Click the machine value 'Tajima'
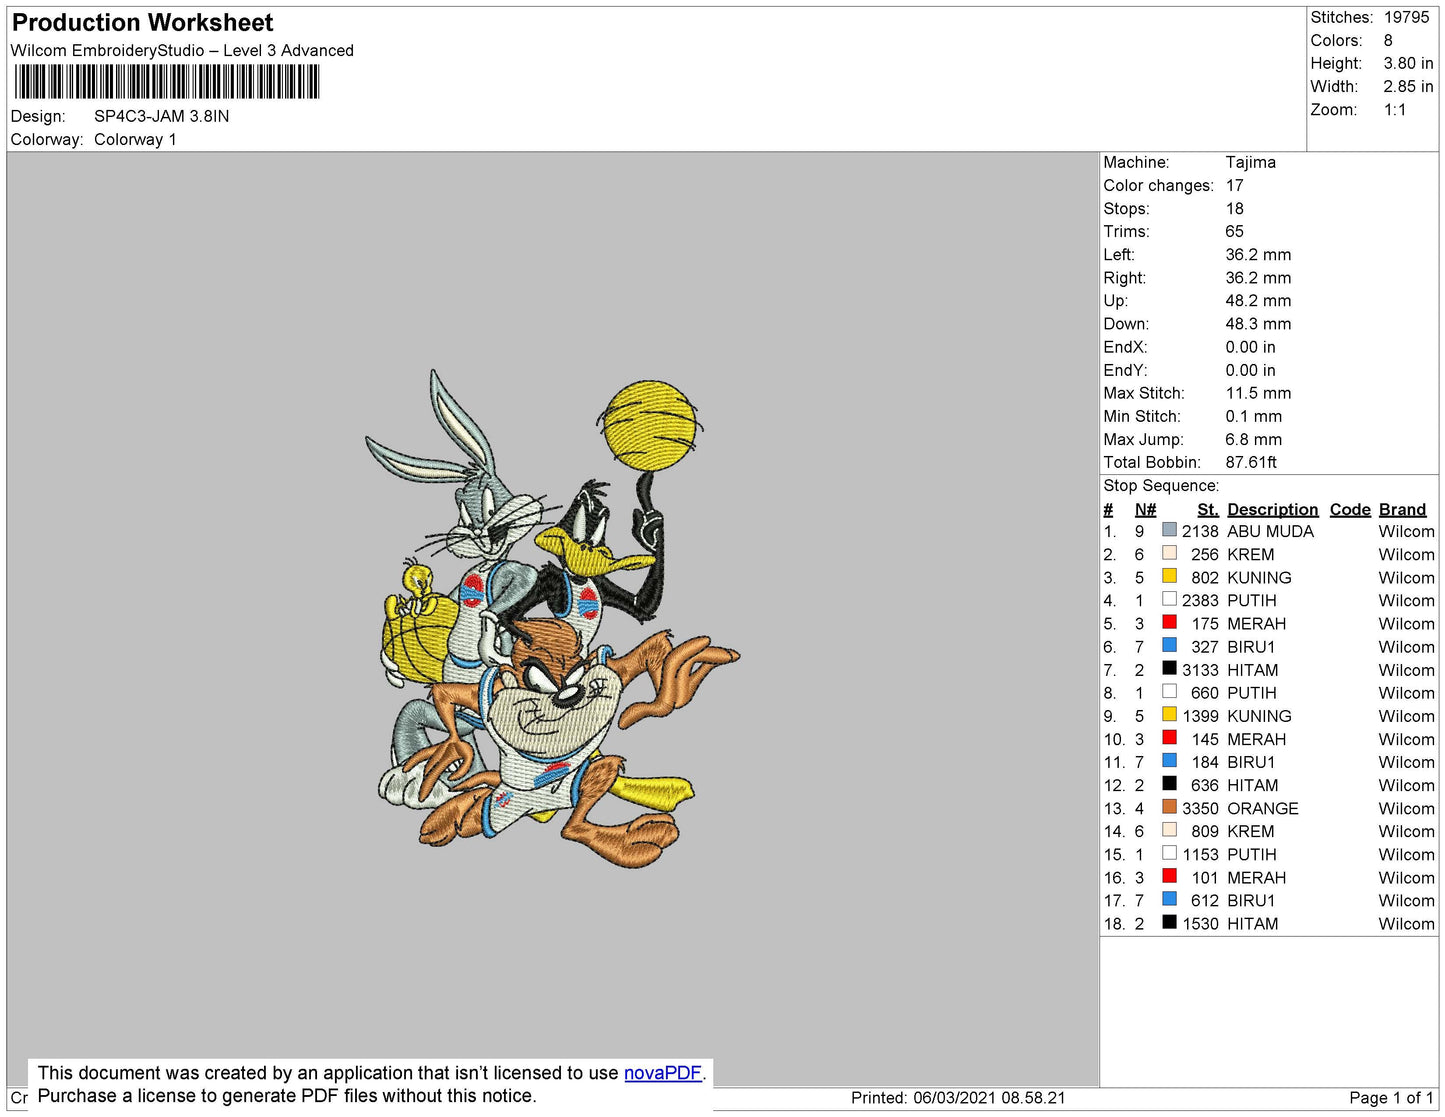Viewport: 1445px width, 1117px height. tap(1250, 162)
